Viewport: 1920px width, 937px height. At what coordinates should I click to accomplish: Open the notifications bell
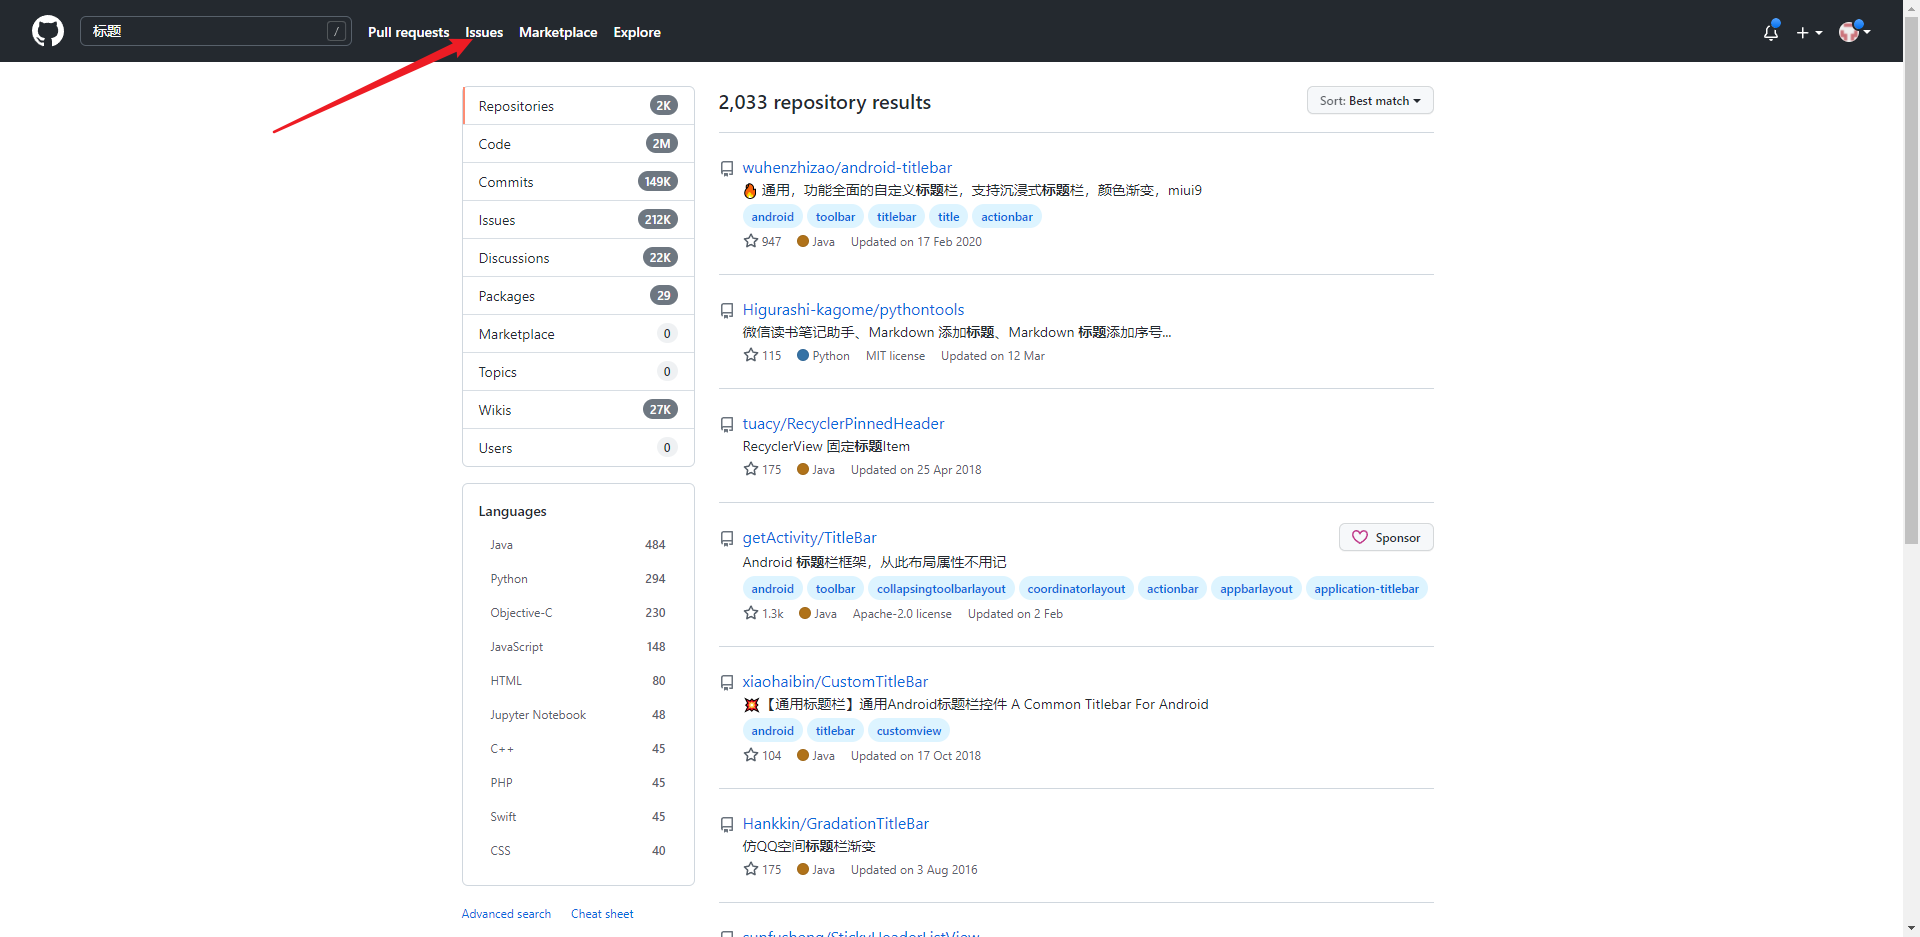(1770, 32)
